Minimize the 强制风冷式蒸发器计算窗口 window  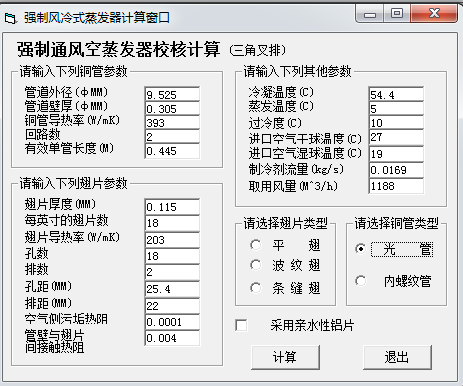click(370, 14)
